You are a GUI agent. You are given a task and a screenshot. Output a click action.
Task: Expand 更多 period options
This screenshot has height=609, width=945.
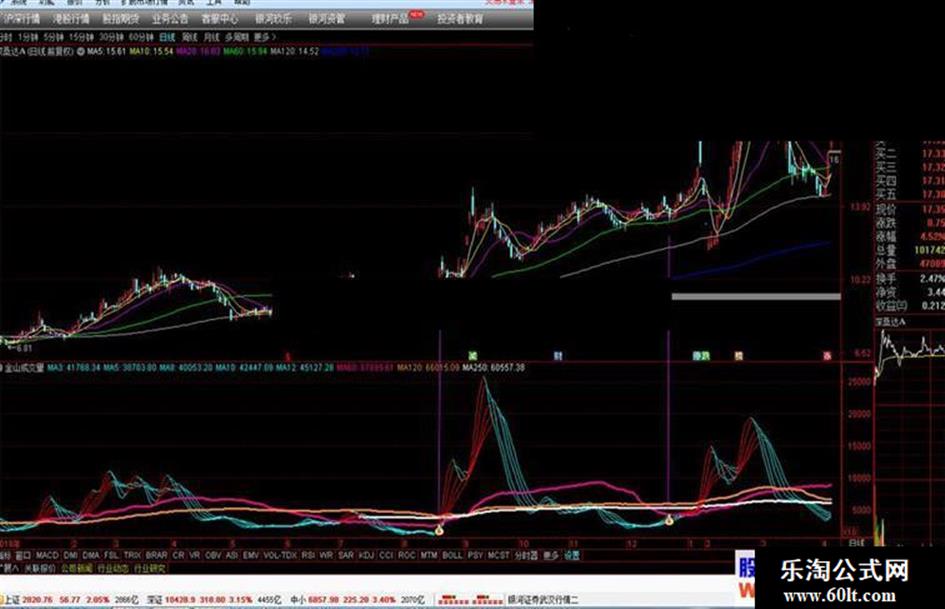[265, 37]
